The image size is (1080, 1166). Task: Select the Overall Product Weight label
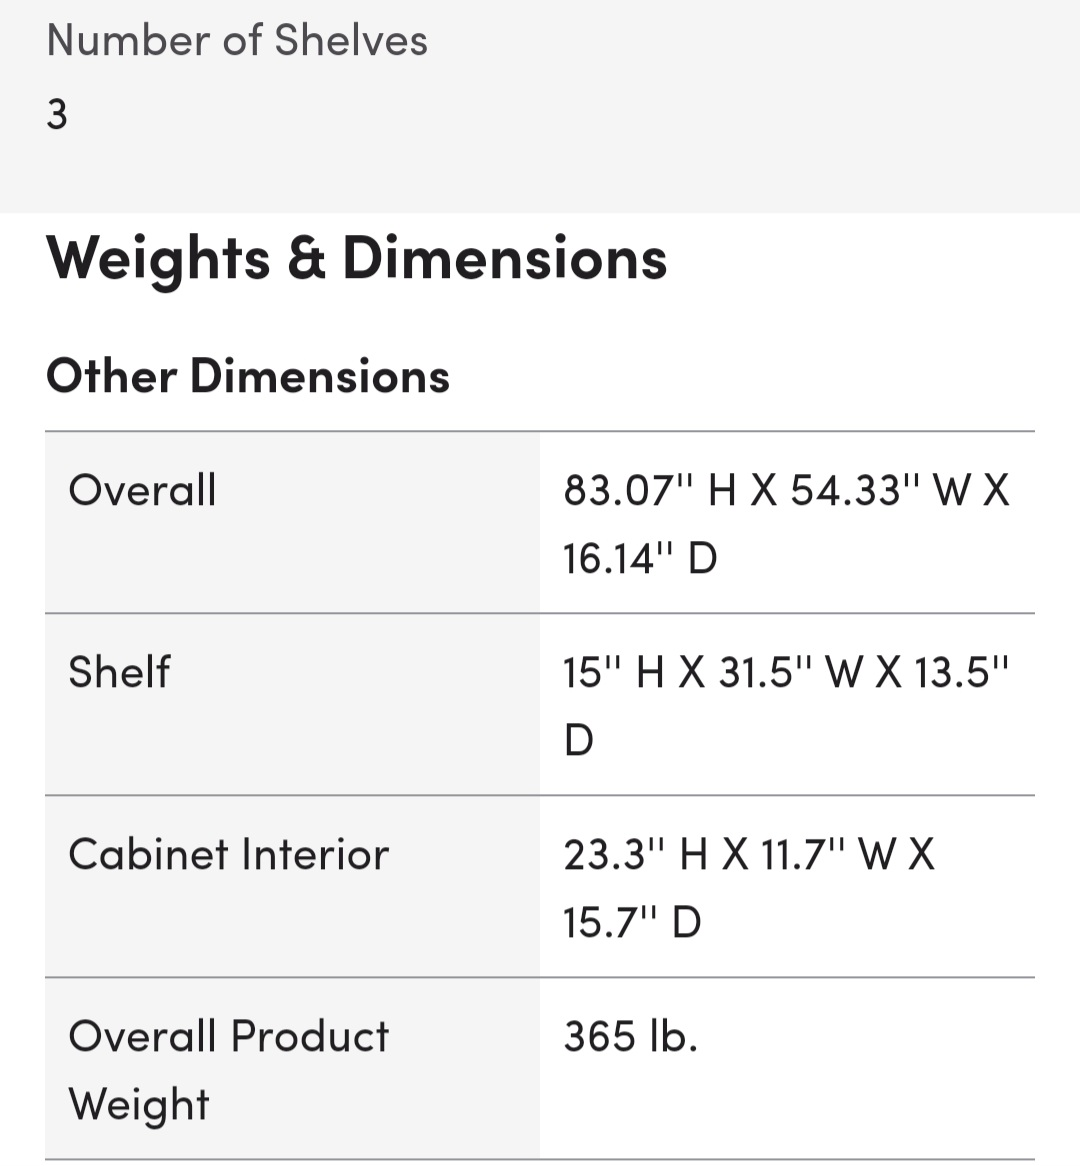coord(228,1071)
